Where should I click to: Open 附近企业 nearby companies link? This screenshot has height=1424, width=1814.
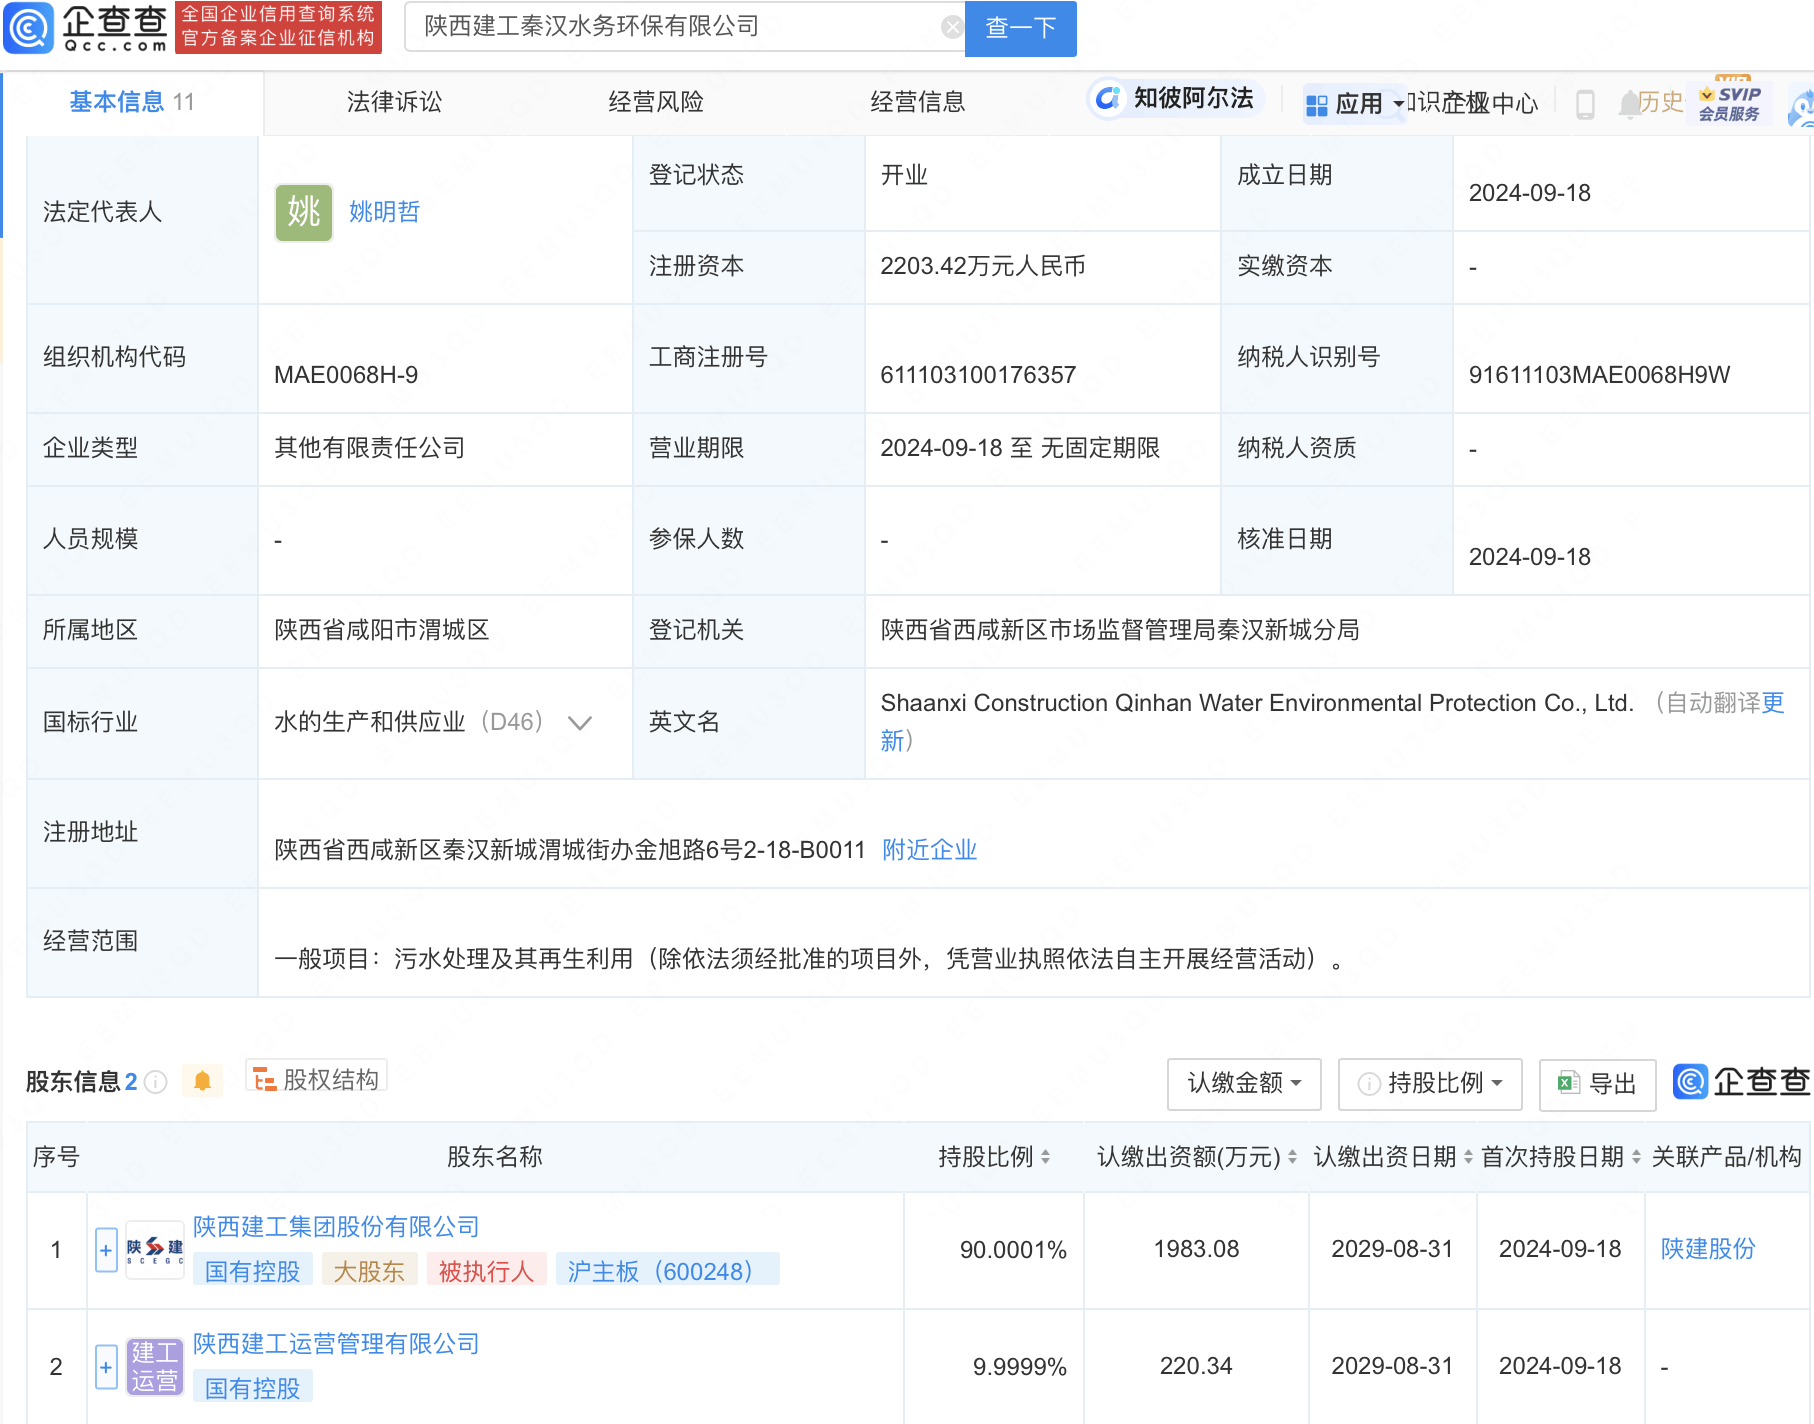click(929, 850)
